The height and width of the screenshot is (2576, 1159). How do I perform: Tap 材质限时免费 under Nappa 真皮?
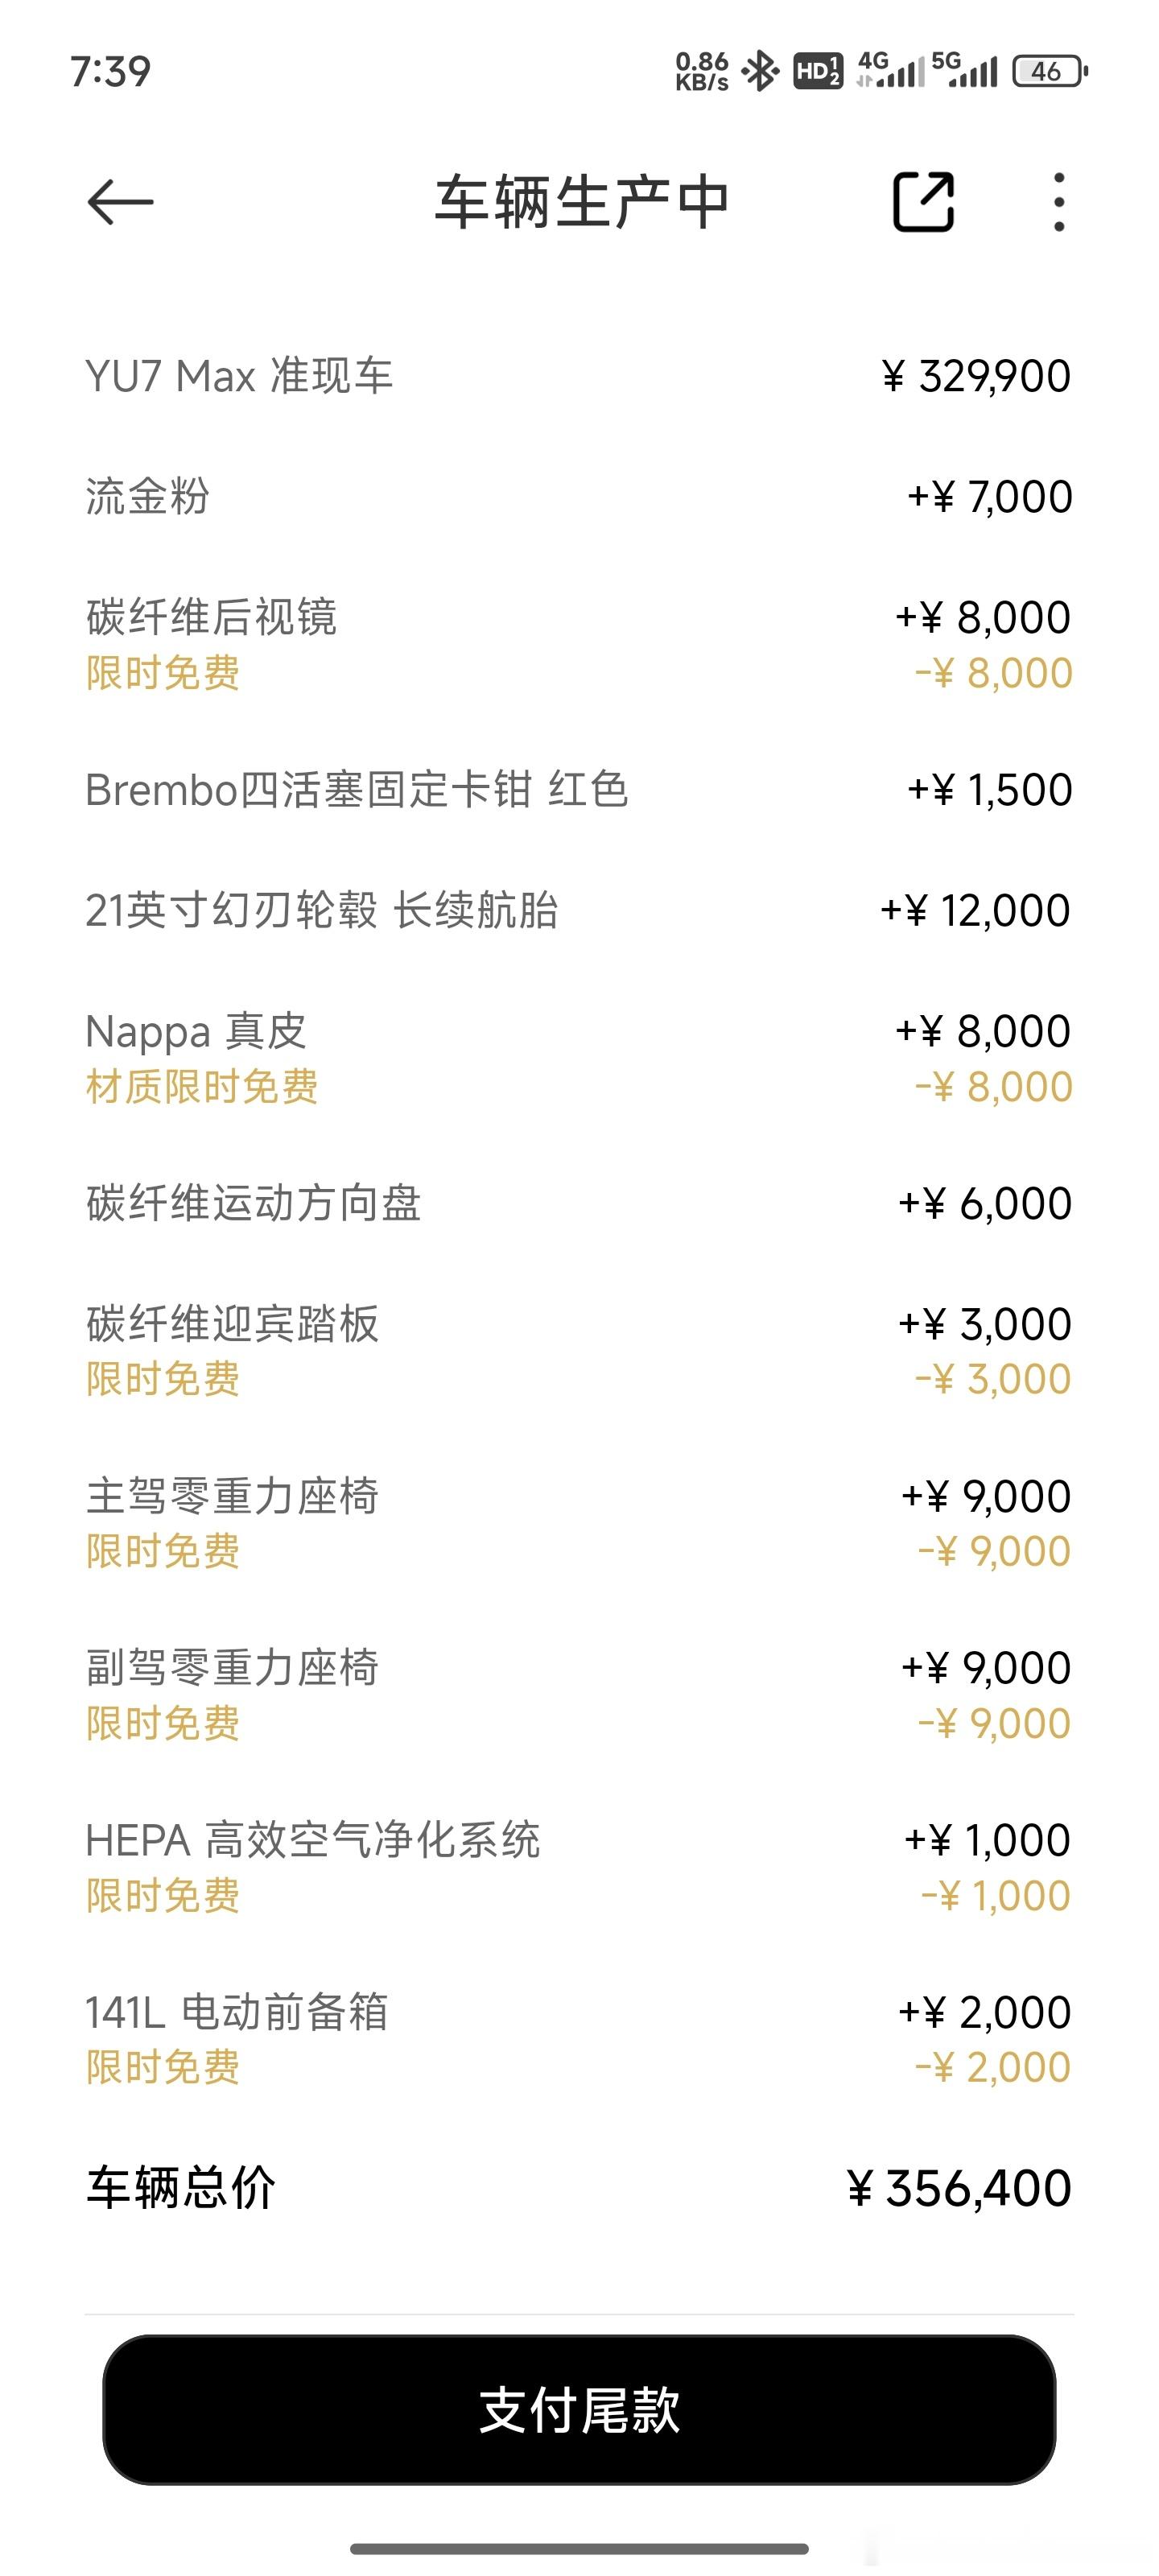coord(202,1087)
